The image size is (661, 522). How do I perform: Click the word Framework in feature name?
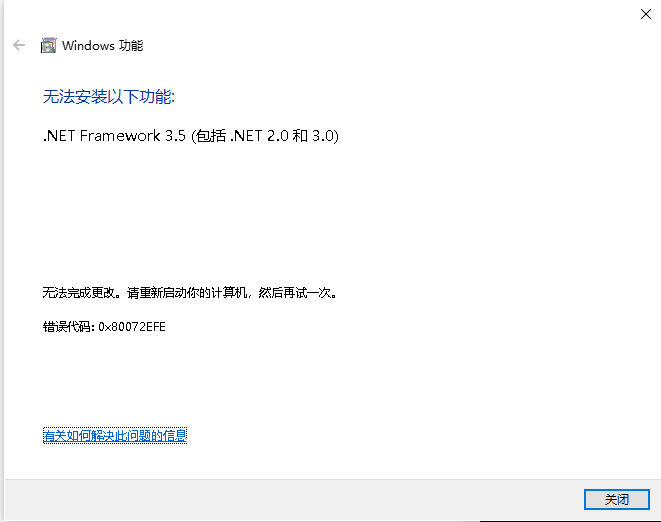120,136
